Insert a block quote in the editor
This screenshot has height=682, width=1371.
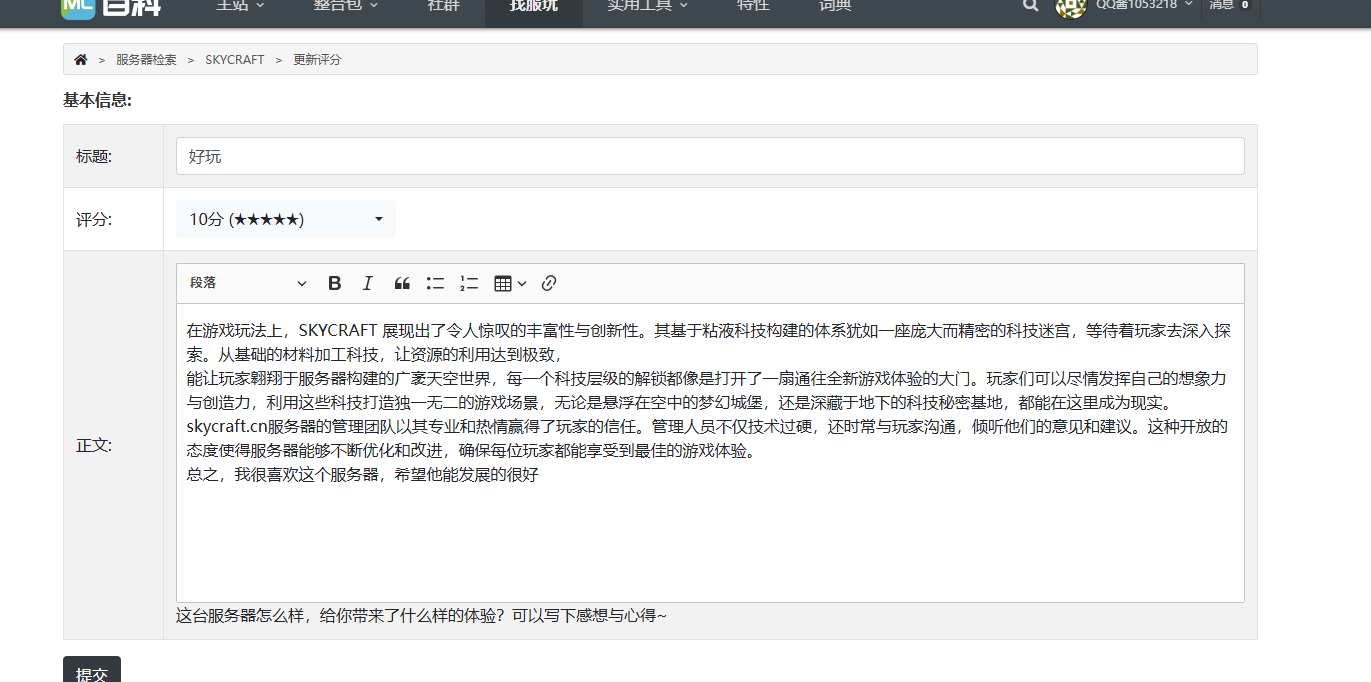point(402,283)
